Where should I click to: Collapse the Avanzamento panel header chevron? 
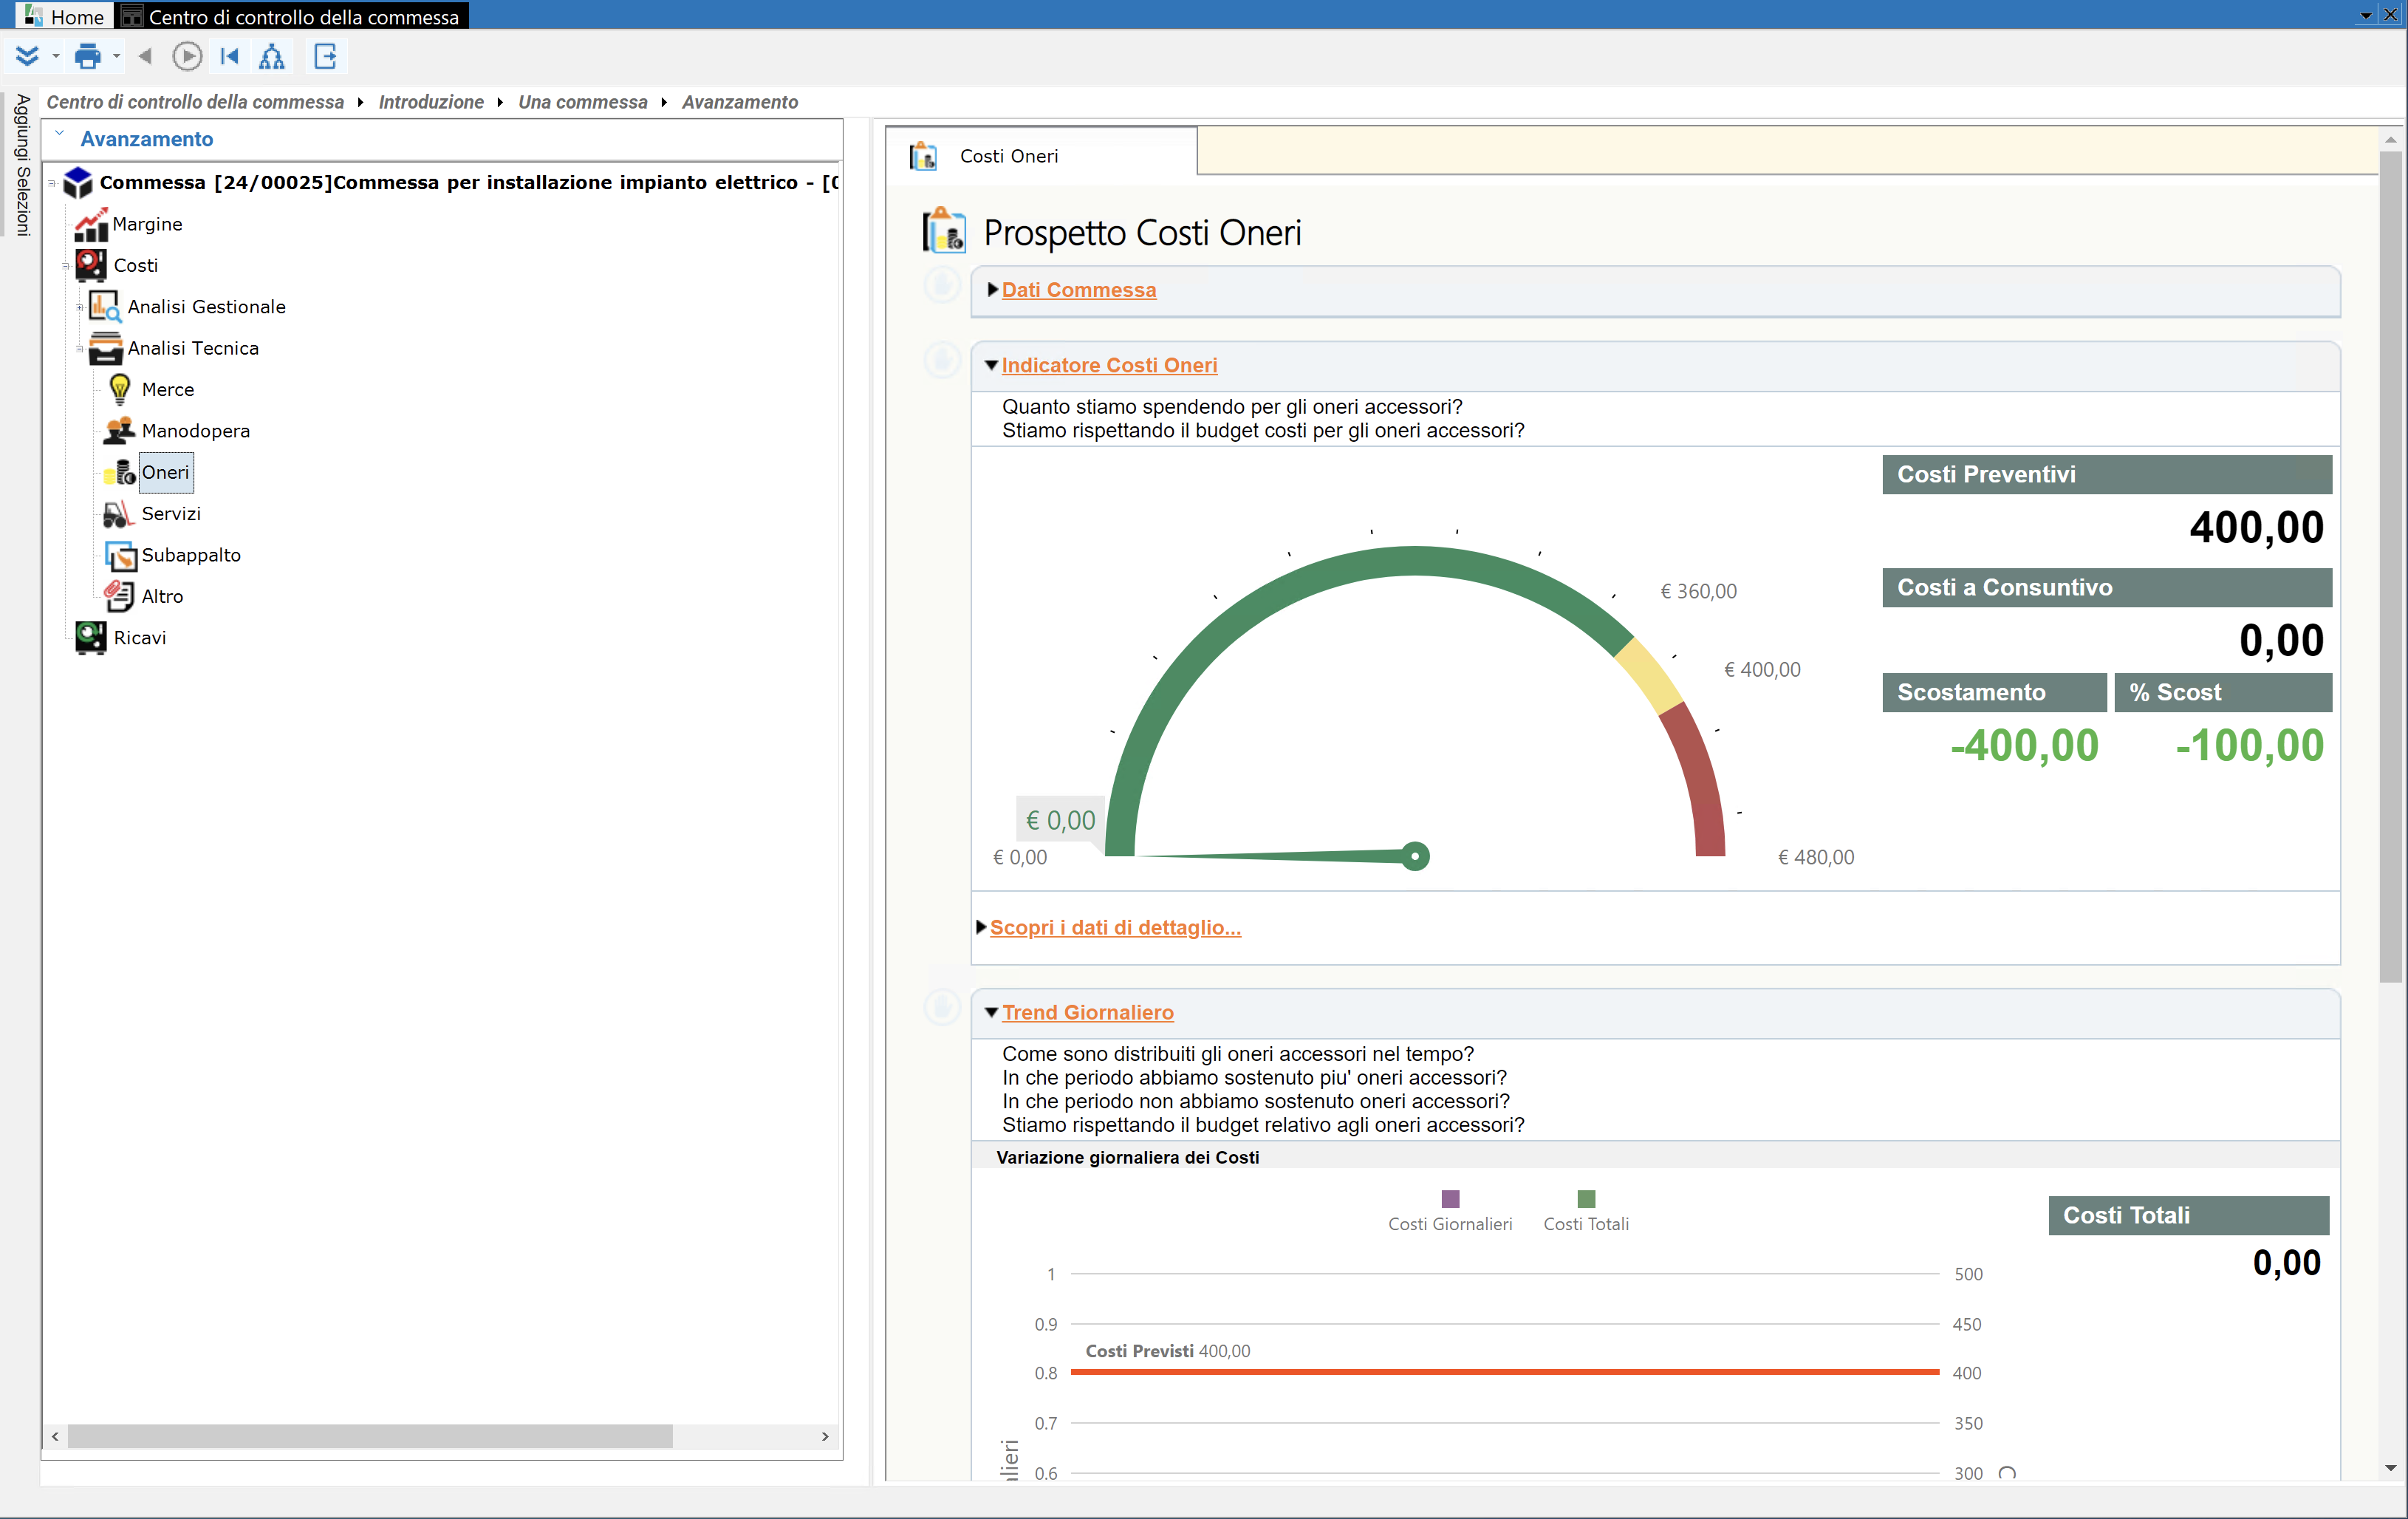tap(59, 133)
